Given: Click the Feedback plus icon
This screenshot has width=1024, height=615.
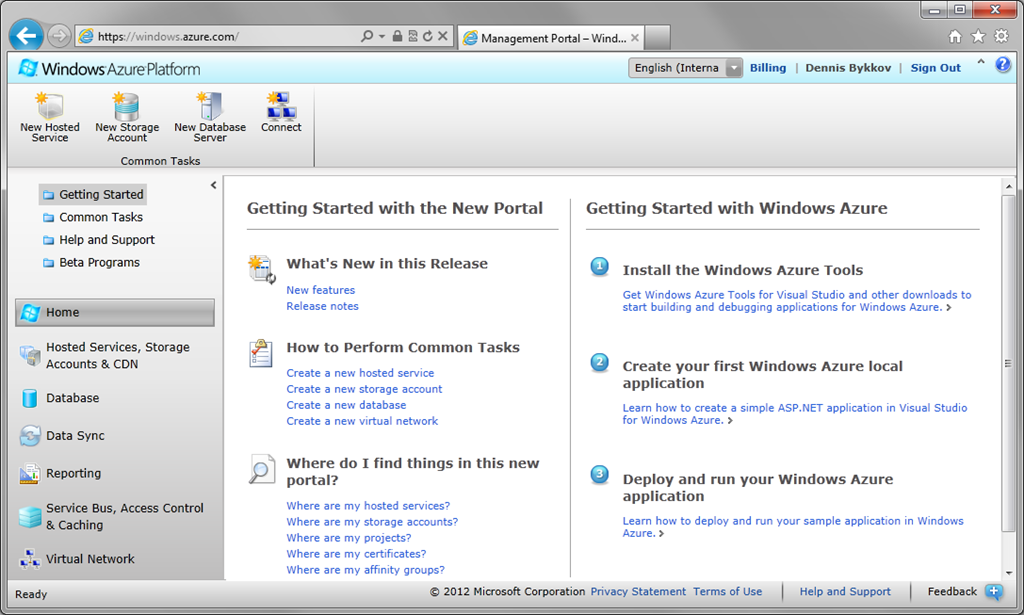Looking at the screenshot, I should (993, 592).
